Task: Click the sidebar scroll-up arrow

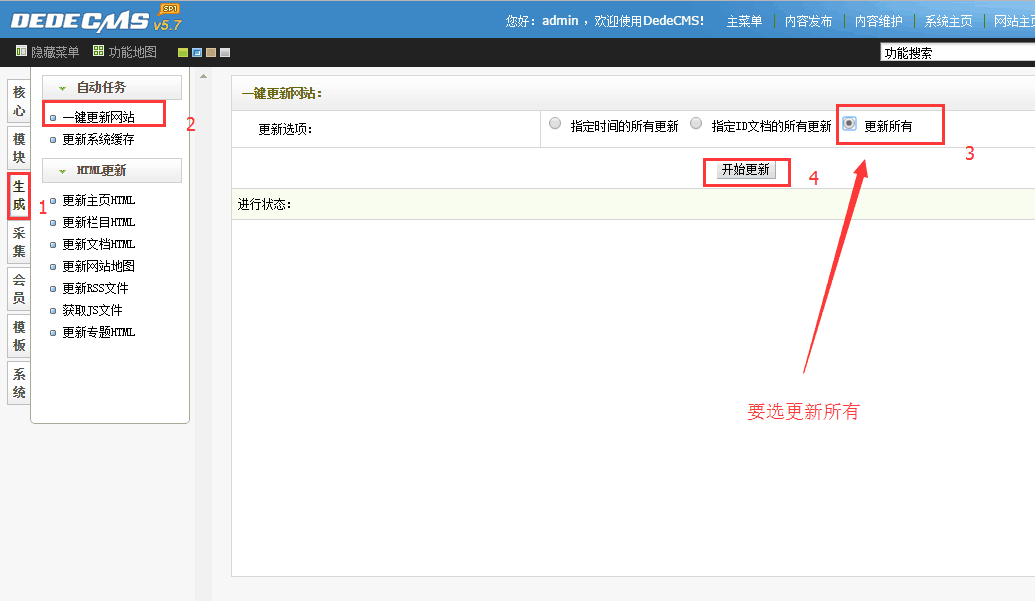Action: click(x=203, y=77)
